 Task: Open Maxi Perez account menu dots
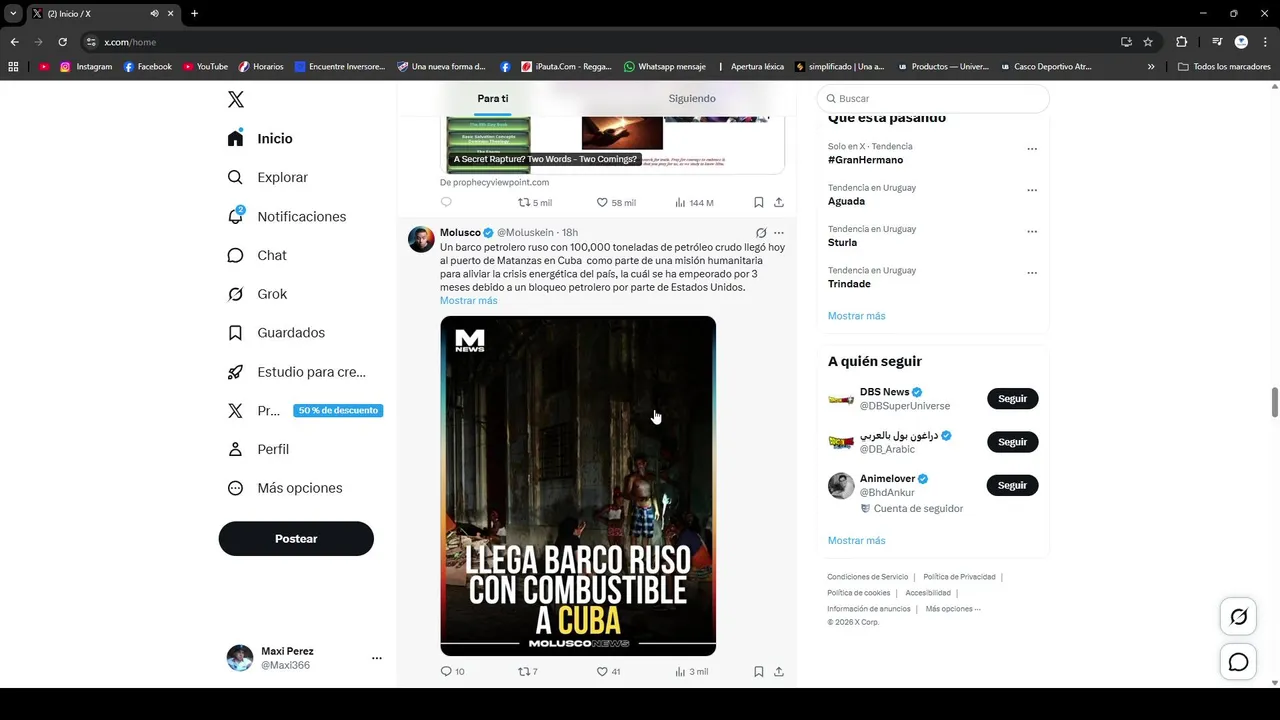[377, 658]
